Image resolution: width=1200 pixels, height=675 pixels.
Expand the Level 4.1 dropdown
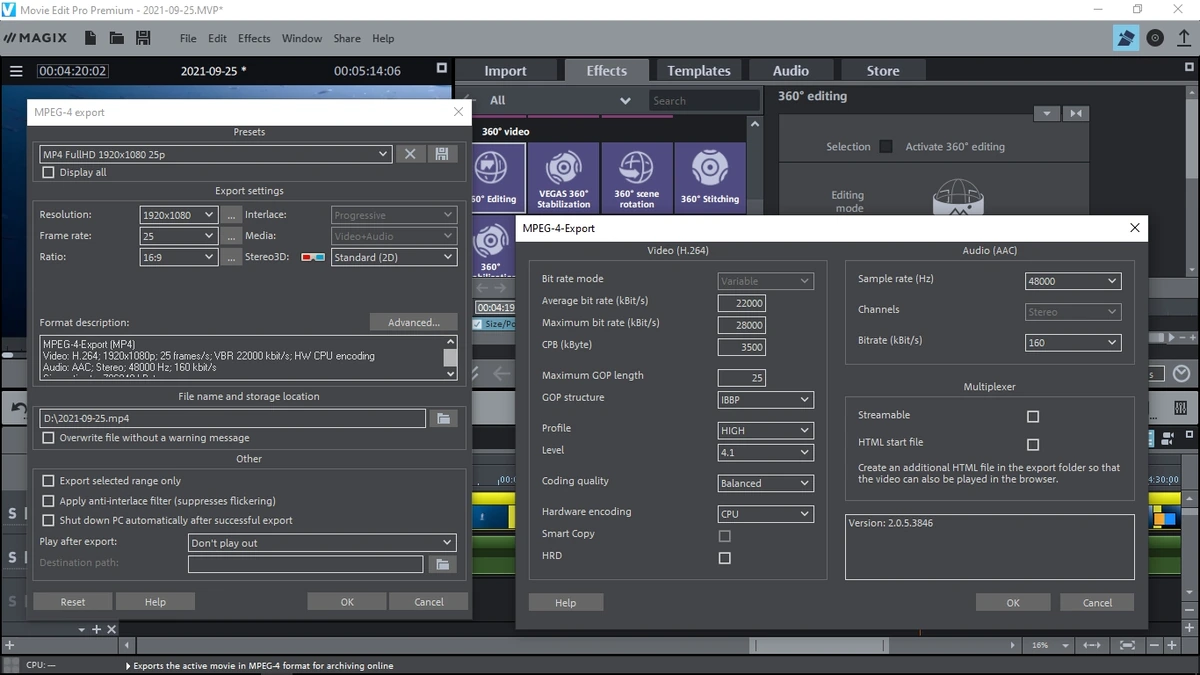(765, 453)
